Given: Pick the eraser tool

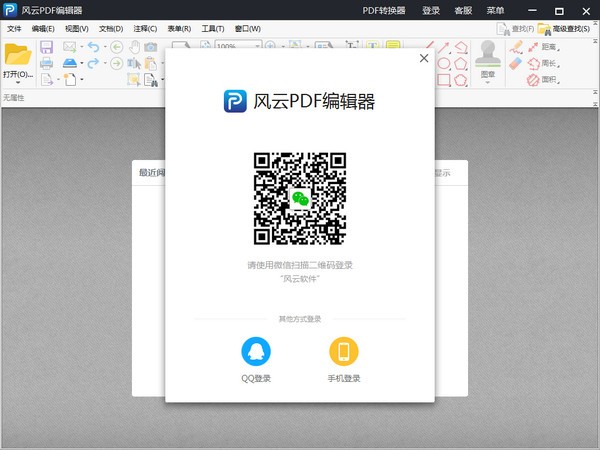Looking at the screenshot, I should [x=517, y=63].
